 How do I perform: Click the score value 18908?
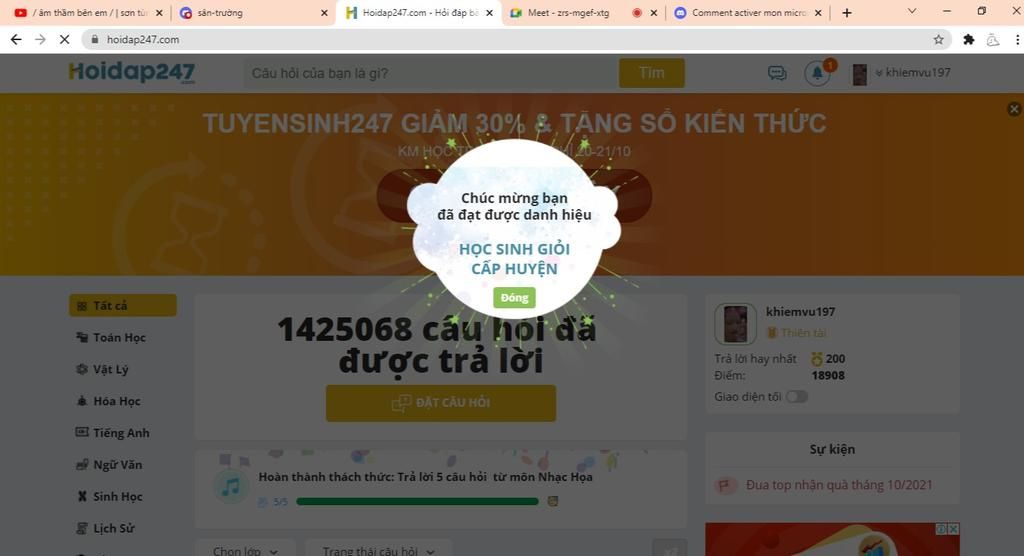828,376
